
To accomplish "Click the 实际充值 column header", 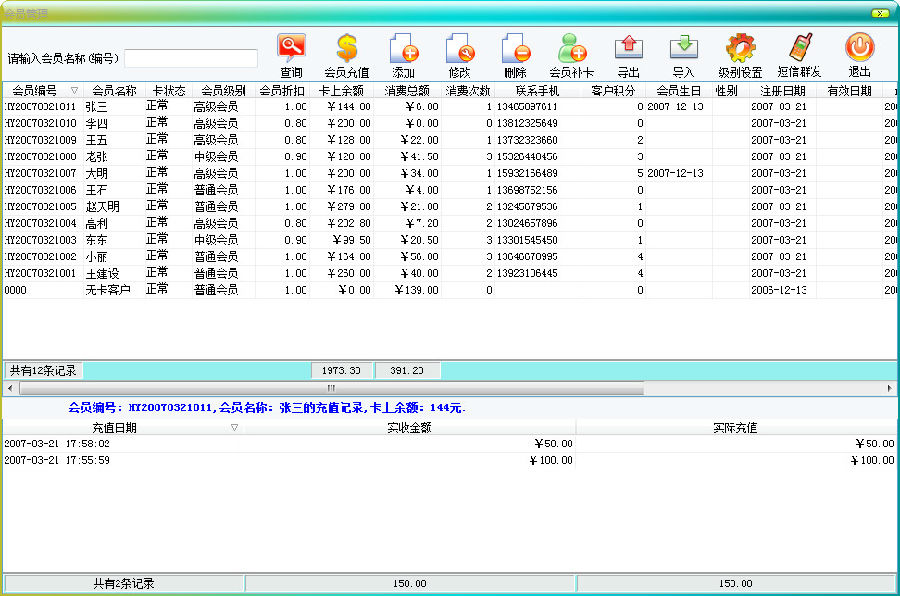I will [735, 427].
